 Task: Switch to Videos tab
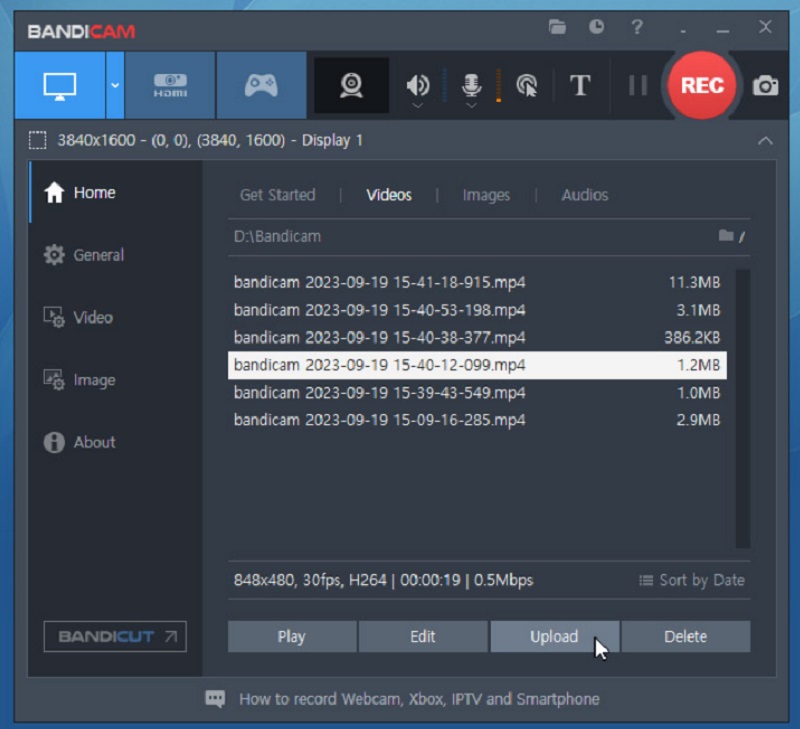(x=389, y=195)
